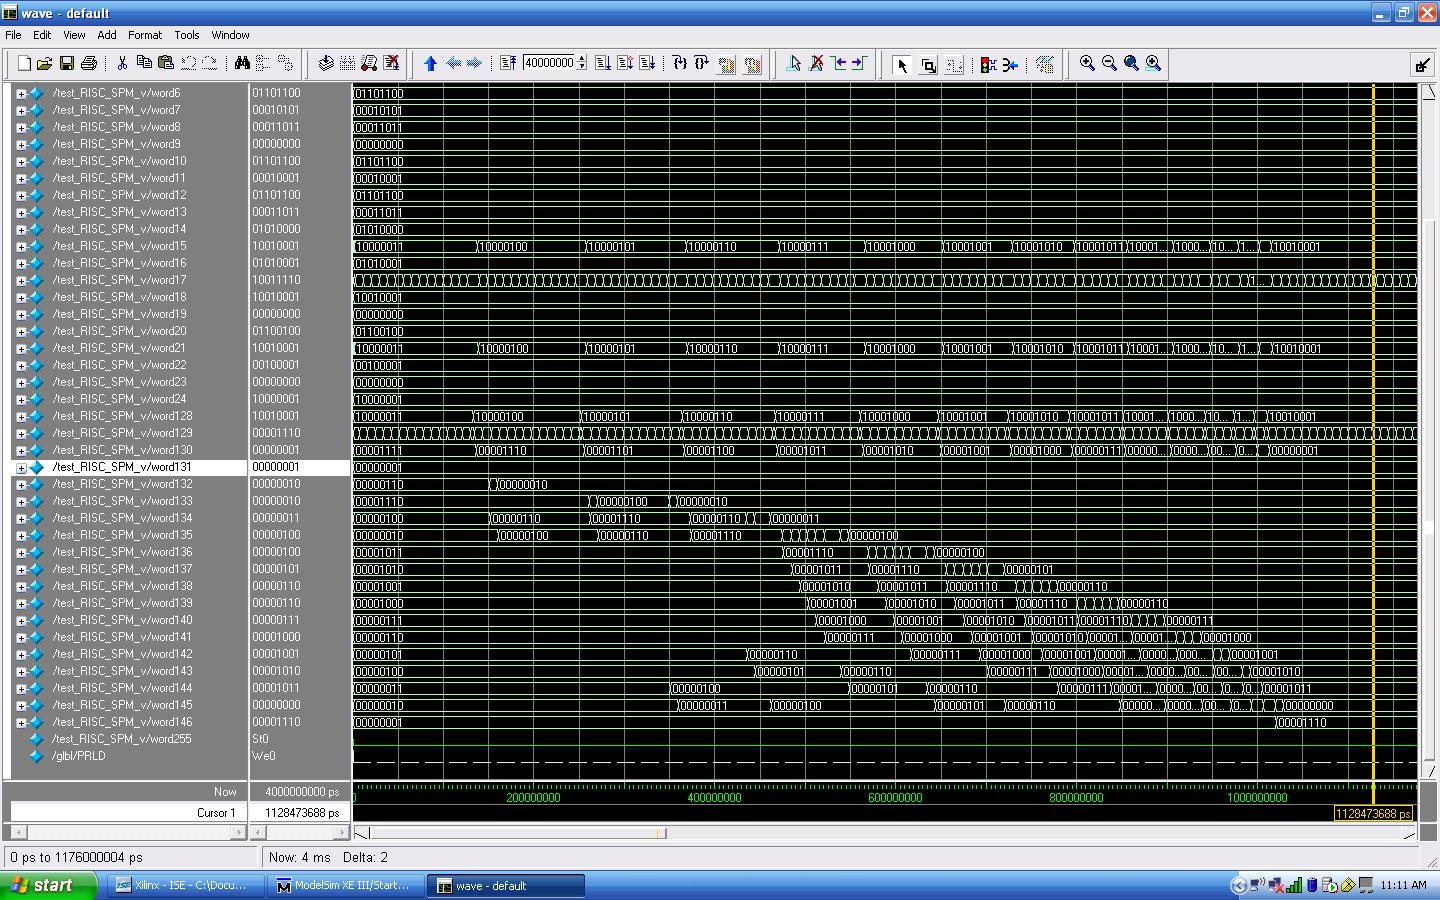
Task: Increase run length with the stepper up arrow
Action: 581,58
